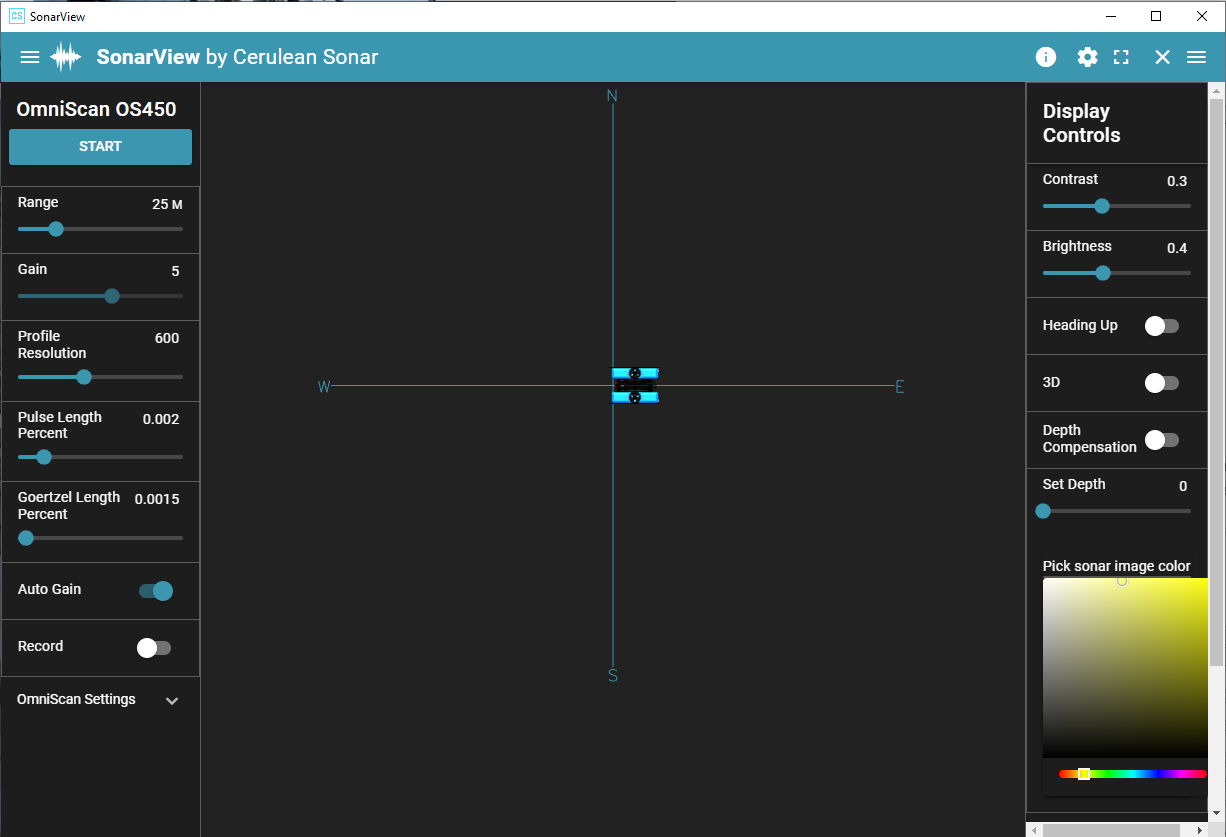Click the SonarView waveform logo
This screenshot has width=1226, height=837.
(x=66, y=57)
